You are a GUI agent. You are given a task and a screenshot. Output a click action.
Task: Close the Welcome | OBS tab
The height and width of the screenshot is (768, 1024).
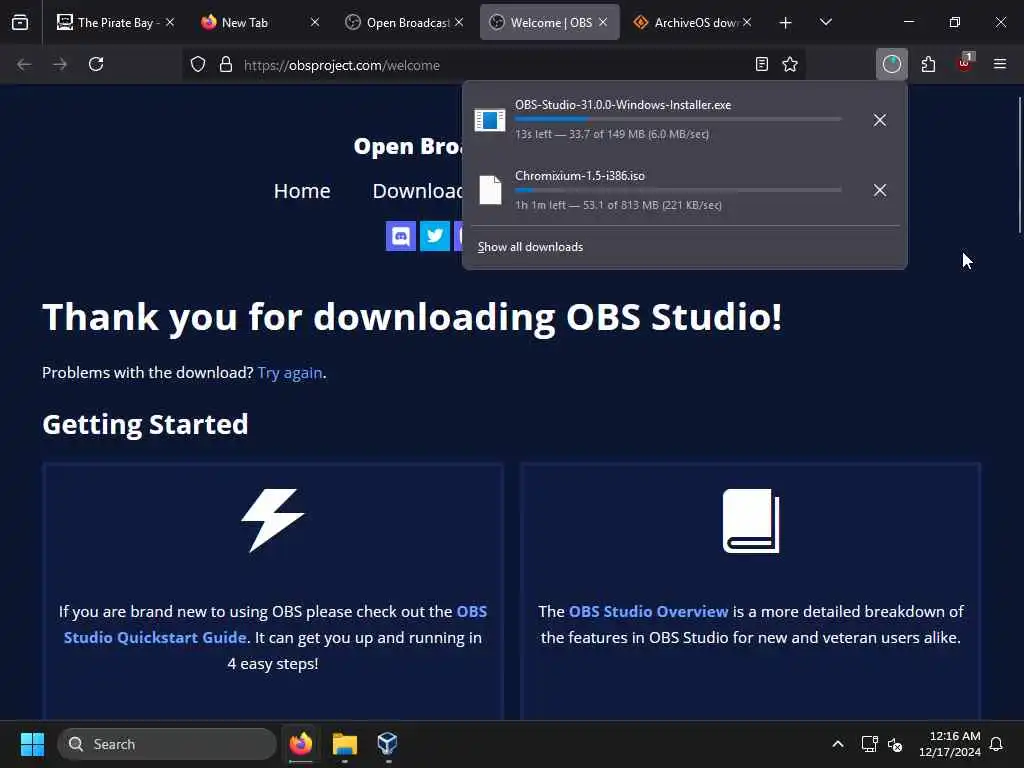[x=603, y=22]
